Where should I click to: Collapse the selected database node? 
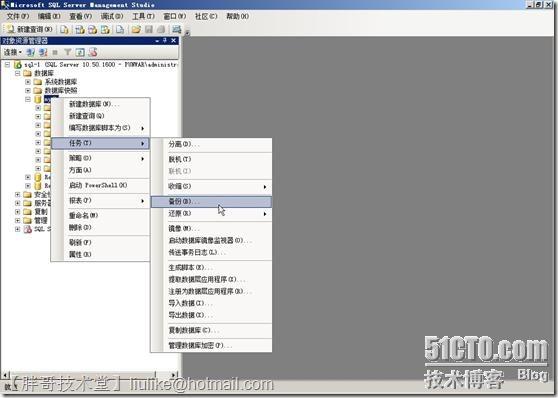(28, 99)
